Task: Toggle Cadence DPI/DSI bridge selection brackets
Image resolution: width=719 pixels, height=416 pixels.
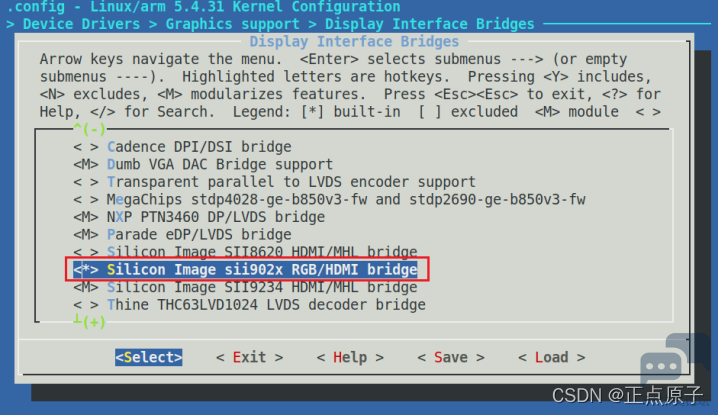Action: coord(86,147)
